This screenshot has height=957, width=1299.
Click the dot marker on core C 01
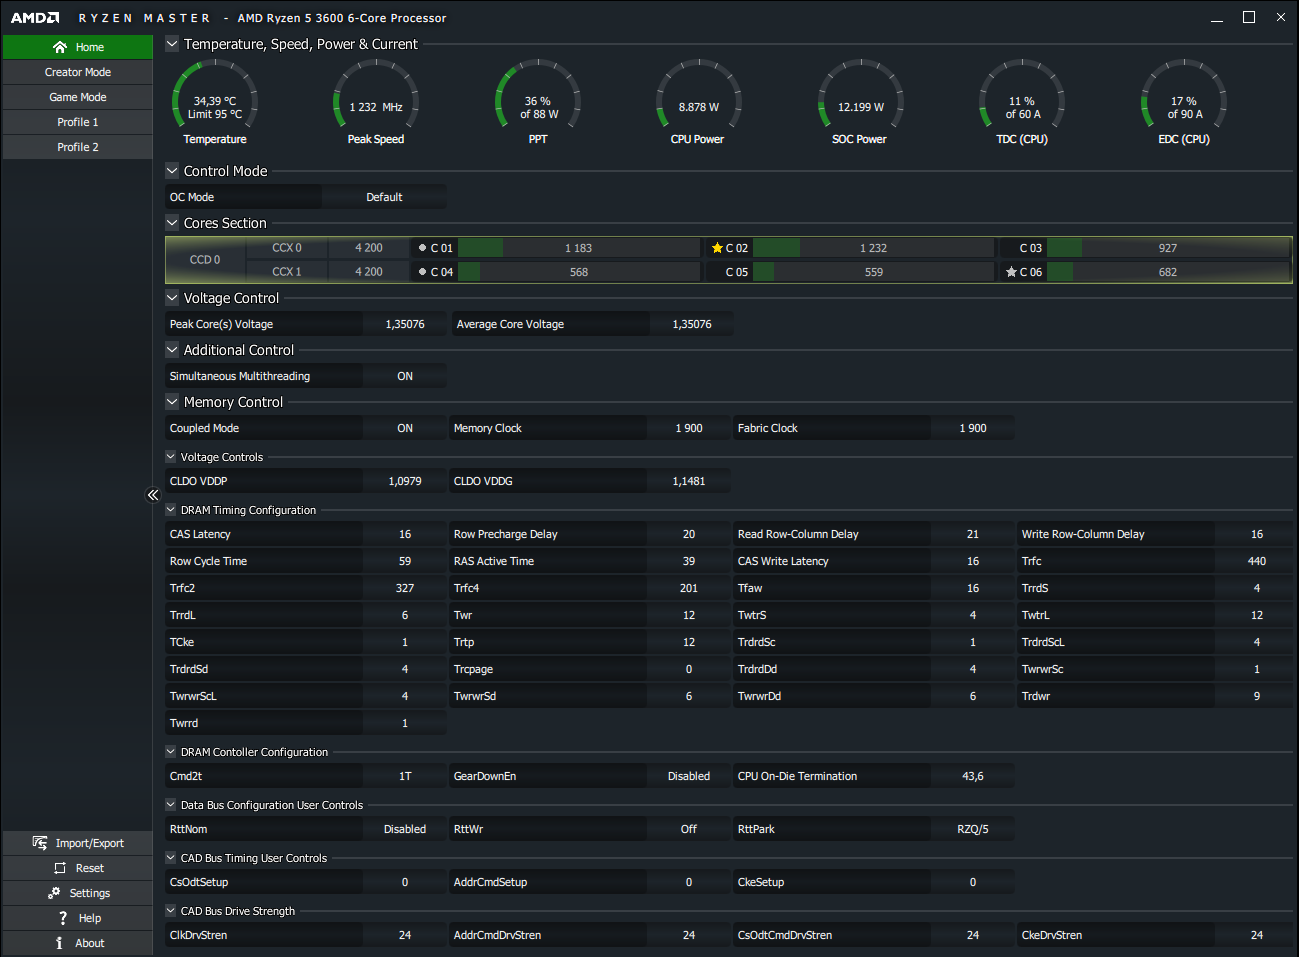click(422, 248)
